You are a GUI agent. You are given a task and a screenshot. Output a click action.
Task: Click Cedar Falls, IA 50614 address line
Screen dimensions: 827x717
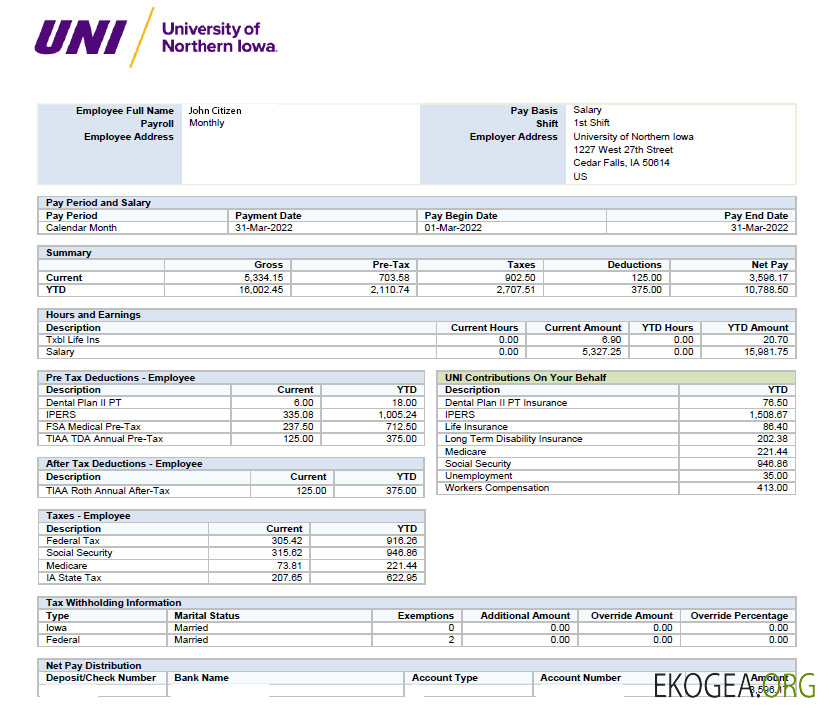click(x=621, y=163)
